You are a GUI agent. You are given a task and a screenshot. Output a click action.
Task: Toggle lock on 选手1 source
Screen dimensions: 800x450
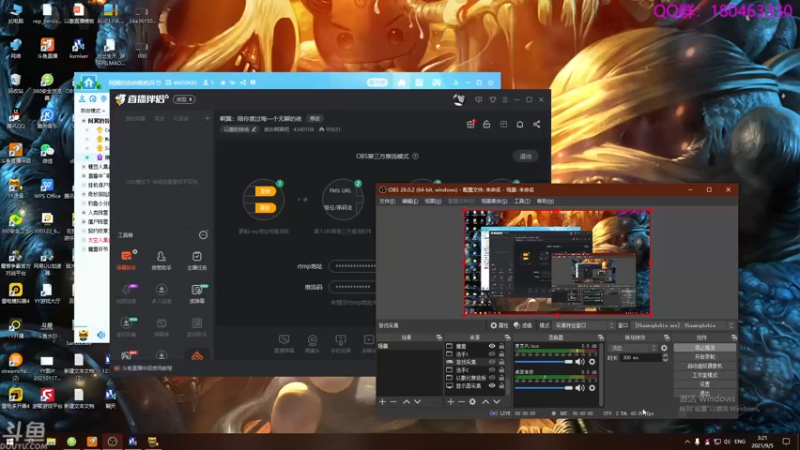pos(502,354)
